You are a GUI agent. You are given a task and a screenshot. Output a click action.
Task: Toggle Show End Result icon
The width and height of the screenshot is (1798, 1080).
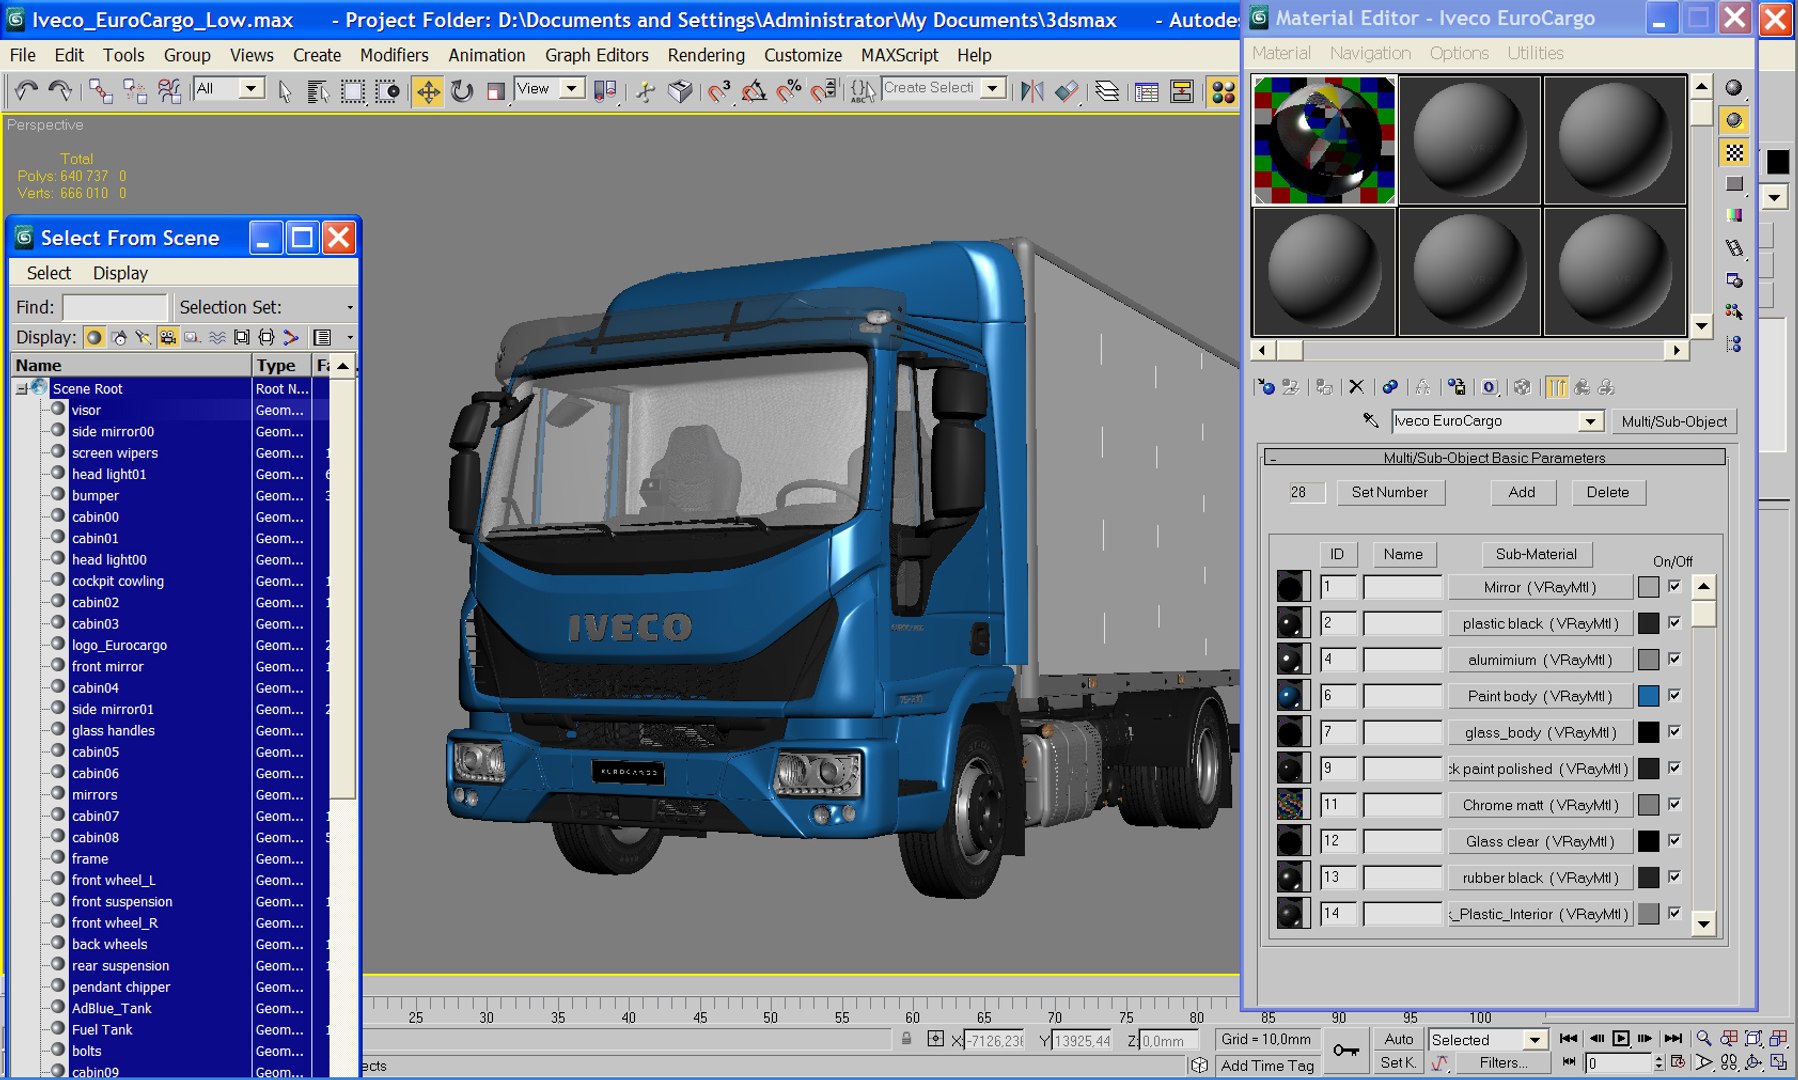click(x=1557, y=387)
